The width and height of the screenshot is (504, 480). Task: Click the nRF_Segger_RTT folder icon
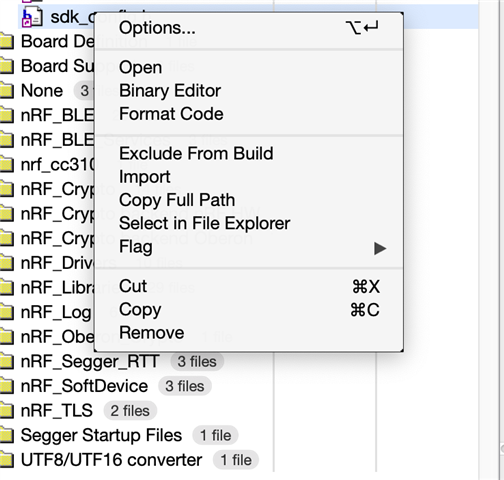pos(7,362)
